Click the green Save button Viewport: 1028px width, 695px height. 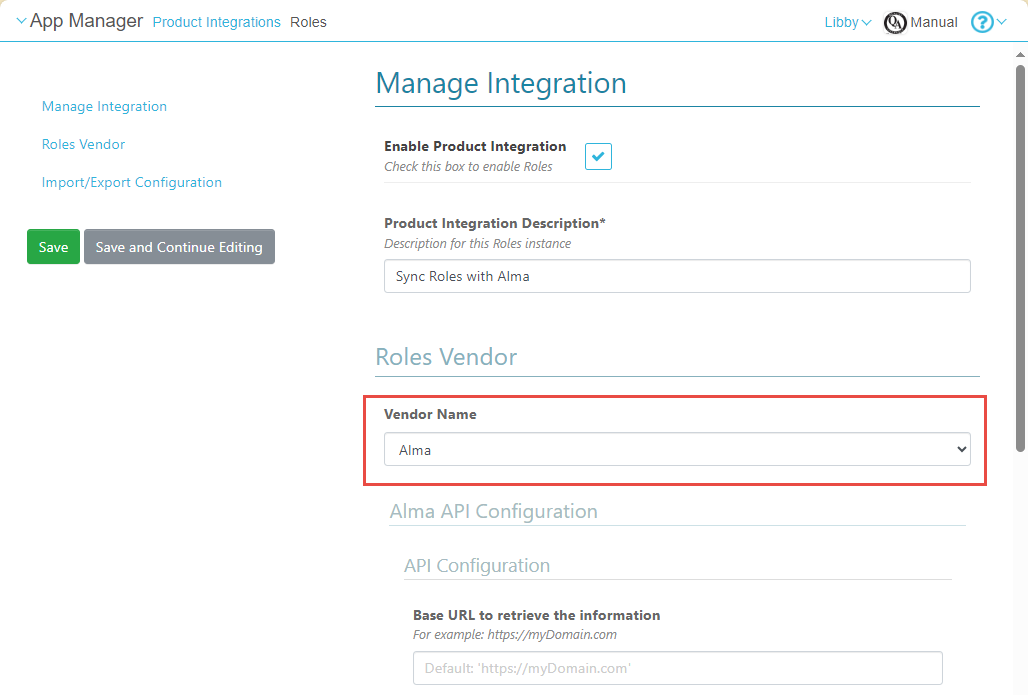pos(53,247)
